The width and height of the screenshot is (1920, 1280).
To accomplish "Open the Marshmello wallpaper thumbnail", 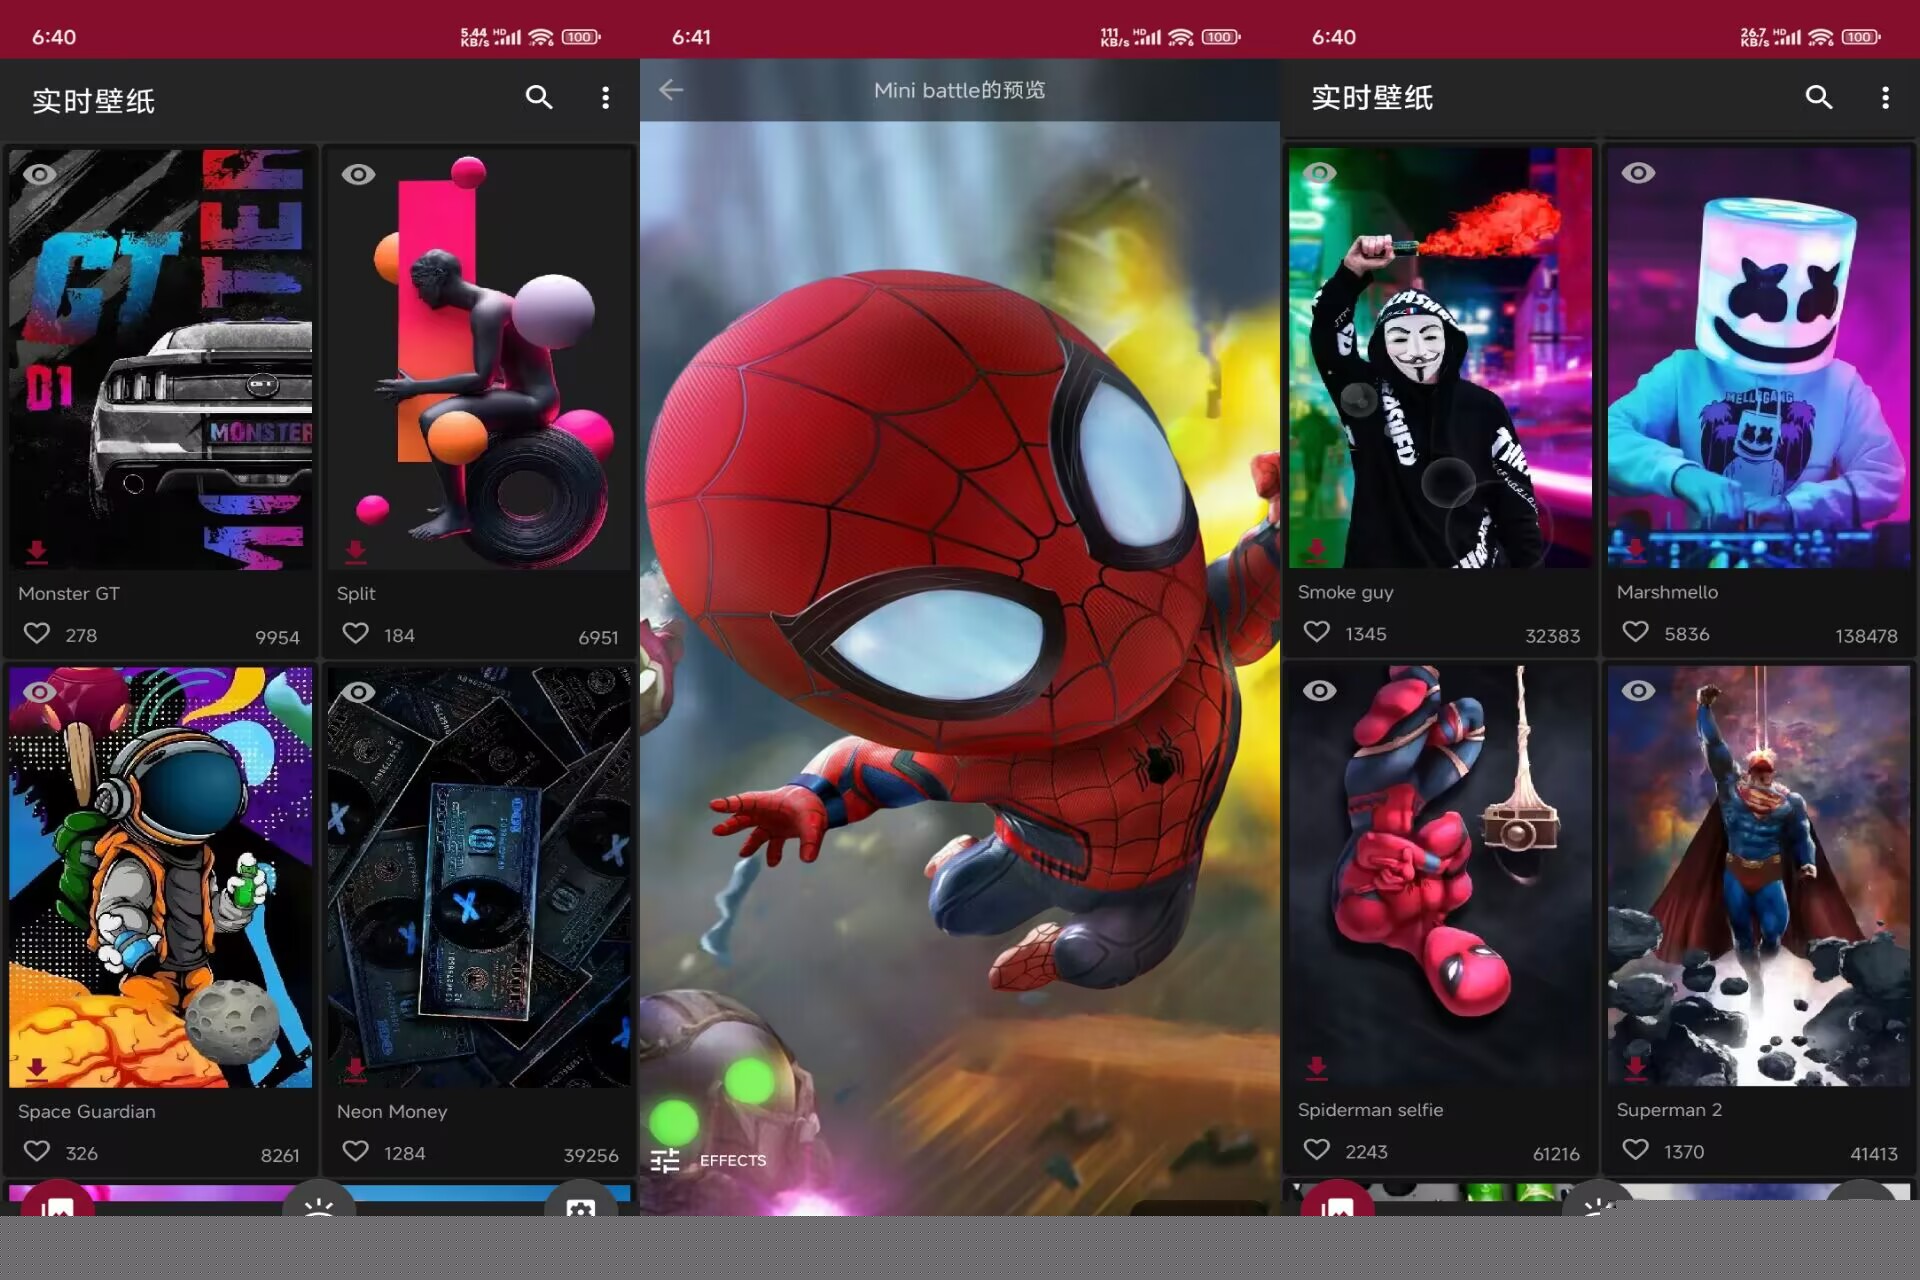I will point(1759,358).
